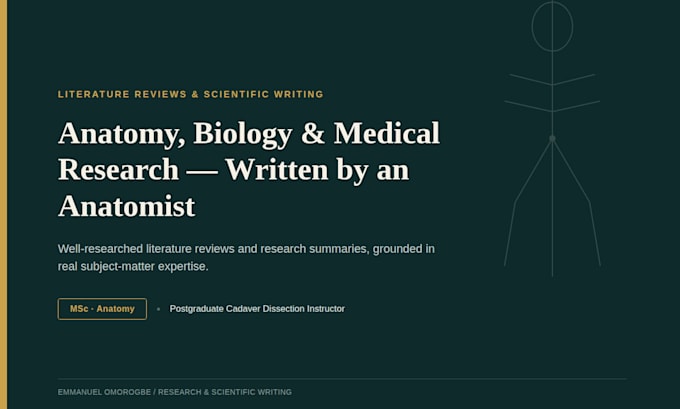
Task: Click the skeleton figure's pelvis joint dot
Action: pos(552,139)
